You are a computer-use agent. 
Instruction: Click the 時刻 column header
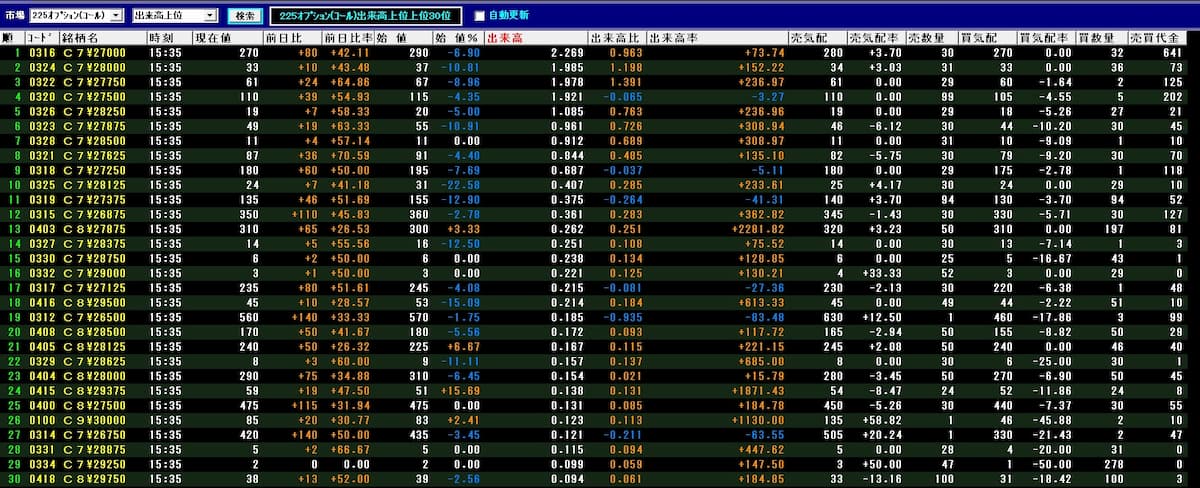162,38
